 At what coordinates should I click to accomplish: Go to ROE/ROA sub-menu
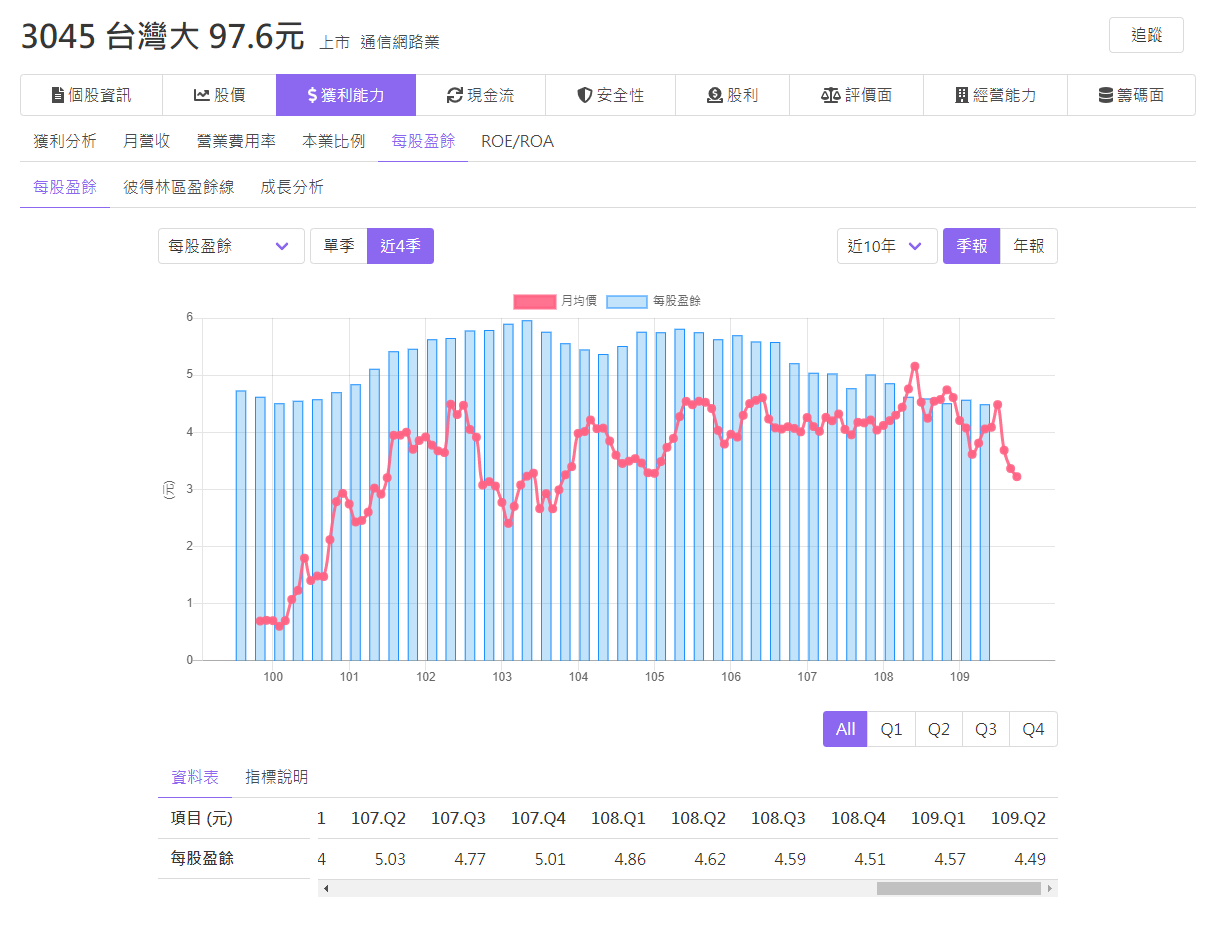coord(517,141)
